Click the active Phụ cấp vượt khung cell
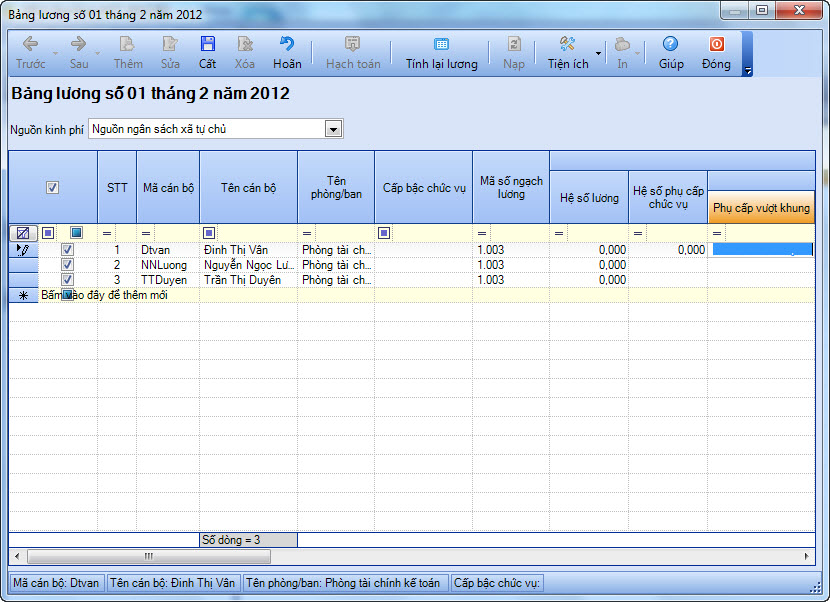 click(762, 250)
